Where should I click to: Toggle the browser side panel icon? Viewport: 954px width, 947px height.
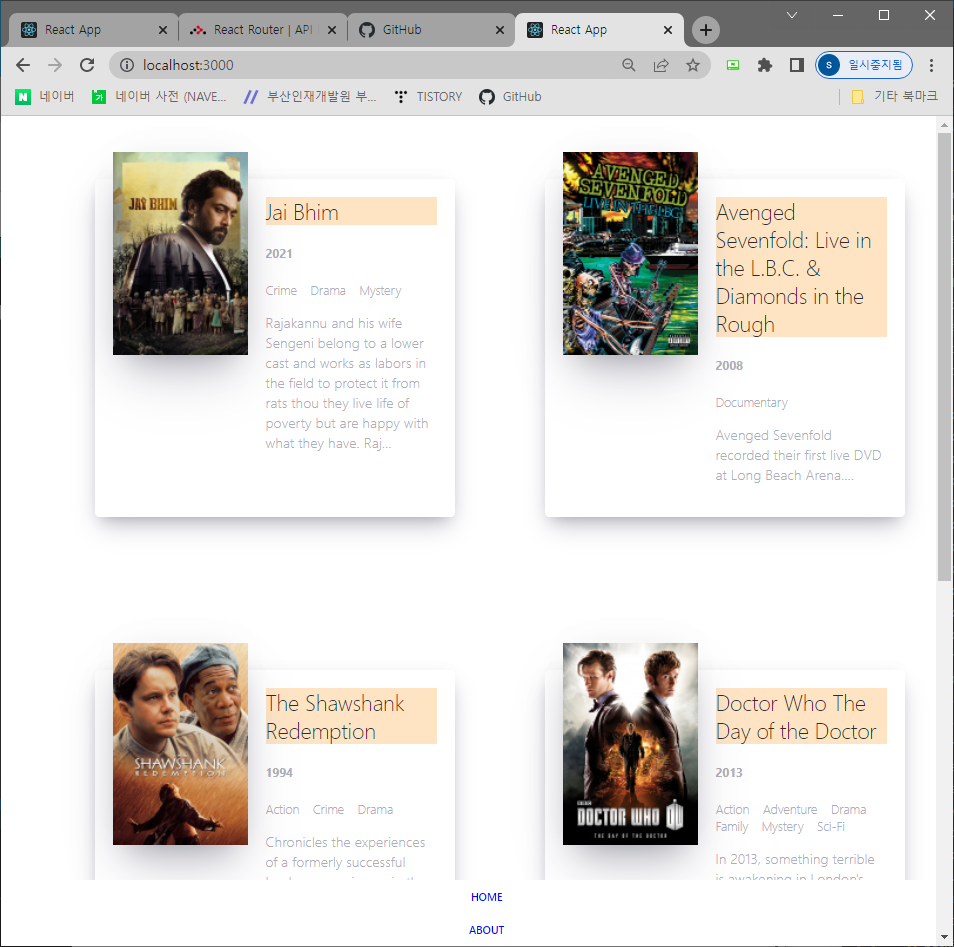click(796, 65)
